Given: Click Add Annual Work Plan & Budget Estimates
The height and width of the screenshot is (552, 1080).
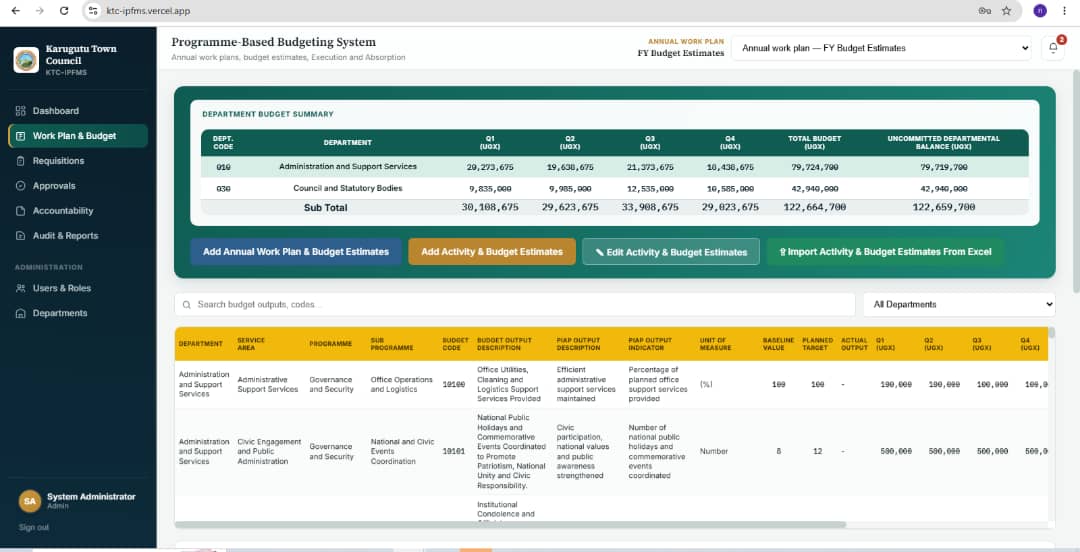Looking at the screenshot, I should [x=296, y=252].
